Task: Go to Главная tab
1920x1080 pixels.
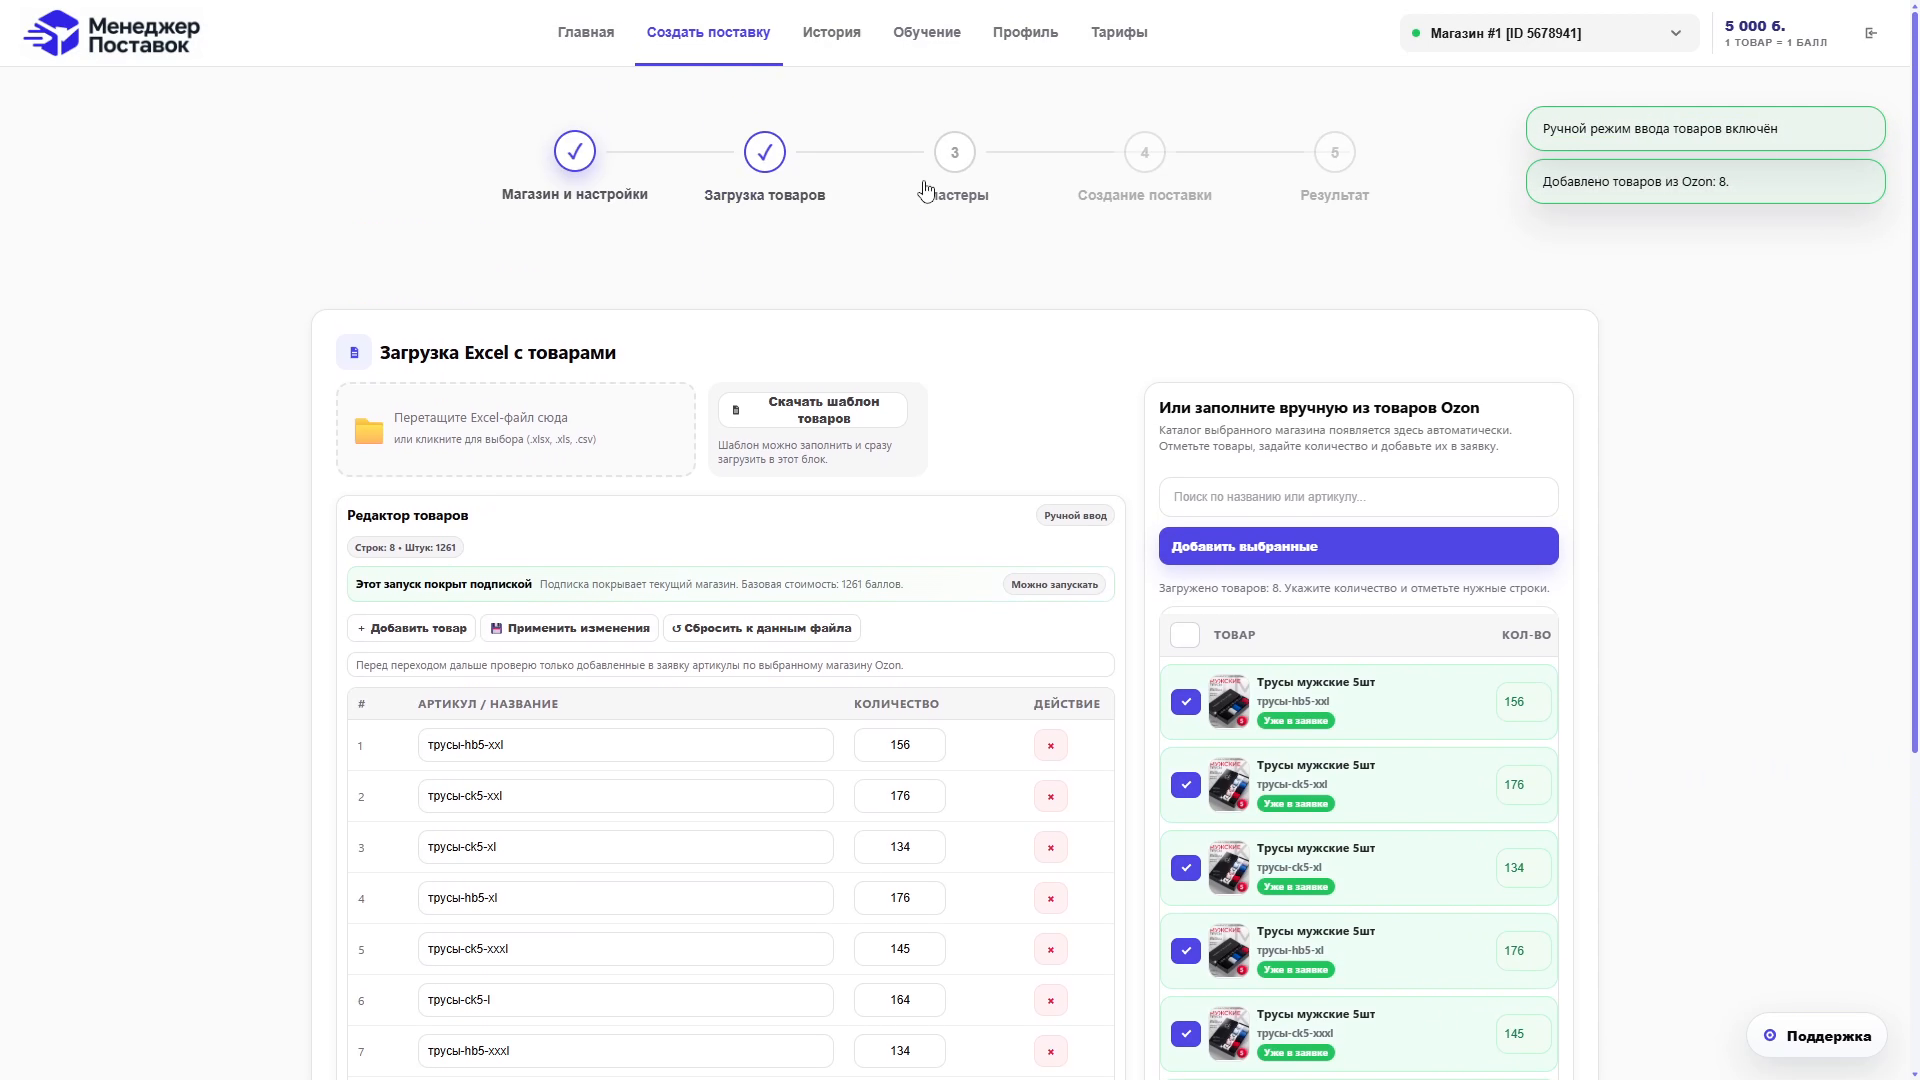Action: 586,32
